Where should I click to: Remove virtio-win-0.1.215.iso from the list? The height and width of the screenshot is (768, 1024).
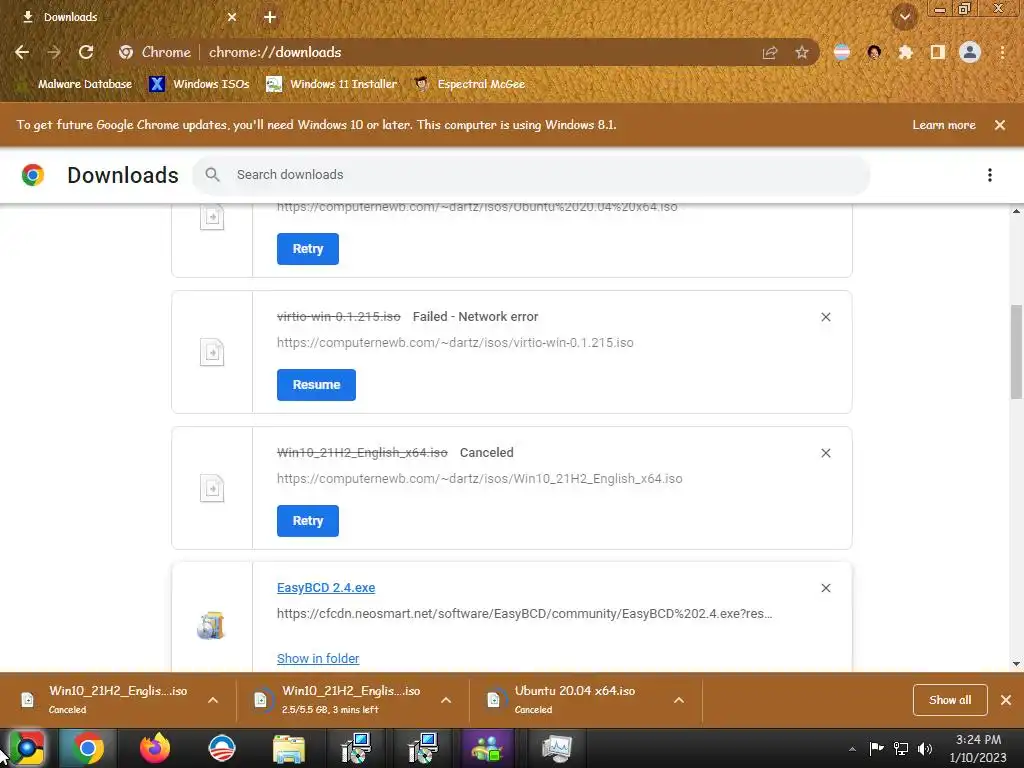tap(825, 317)
